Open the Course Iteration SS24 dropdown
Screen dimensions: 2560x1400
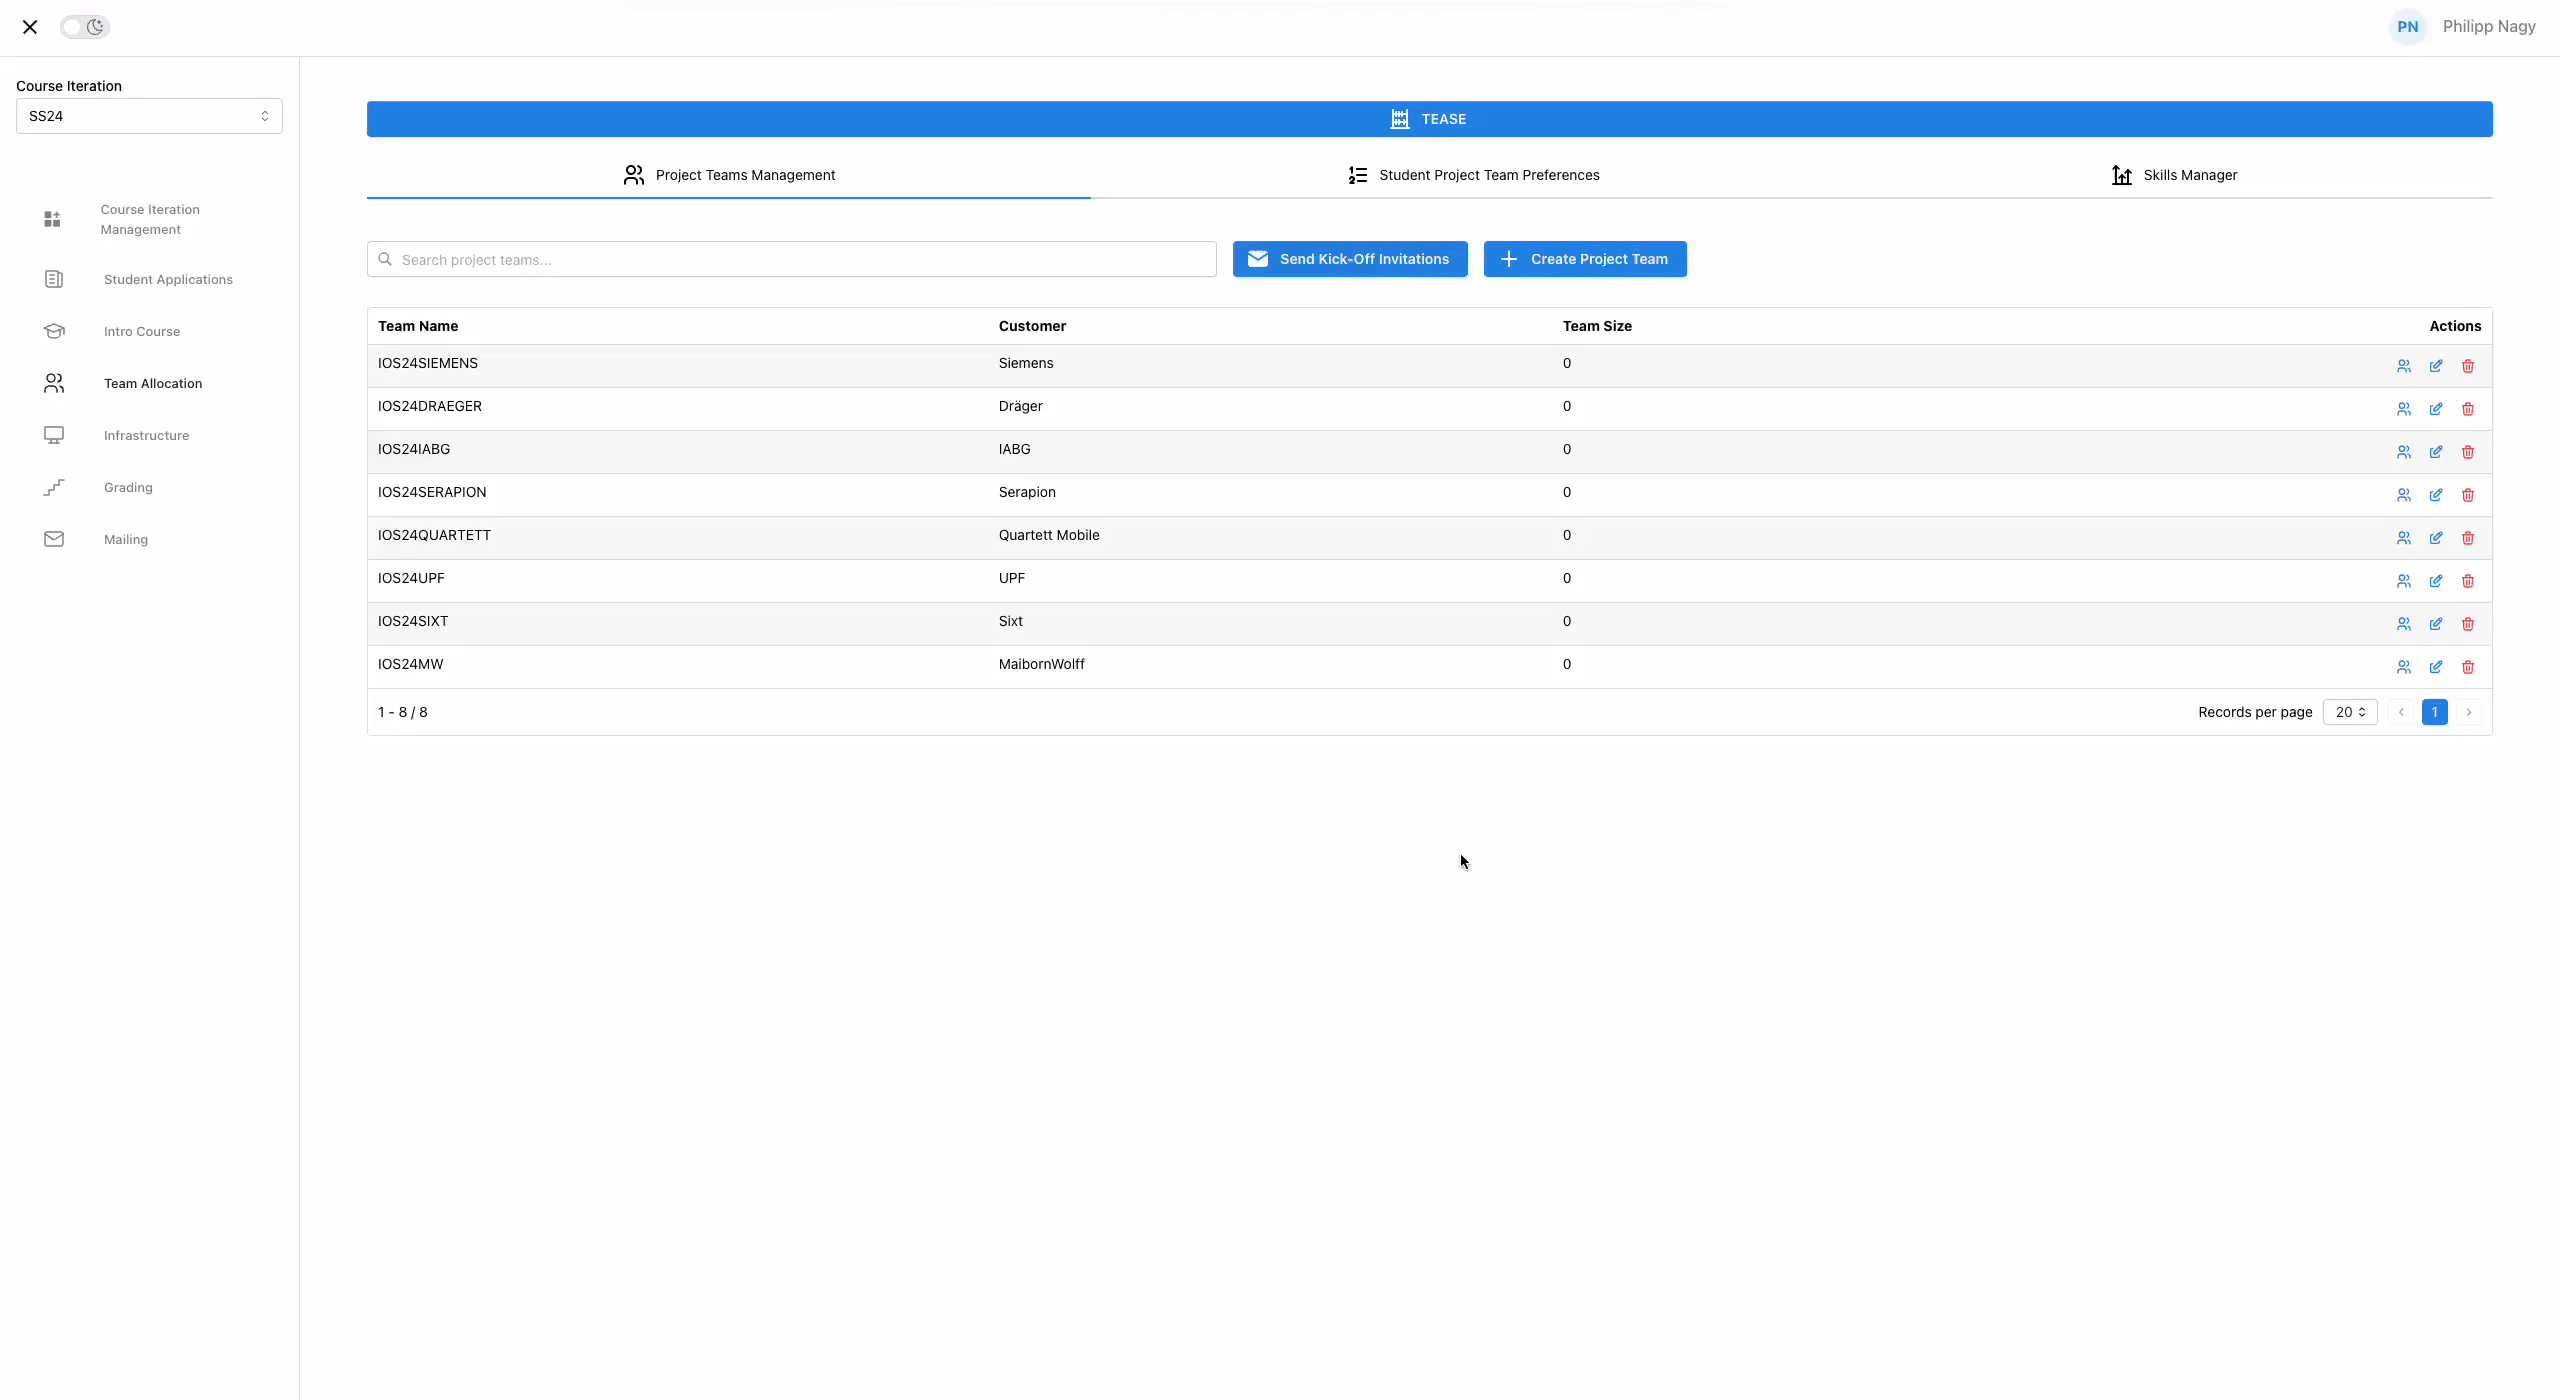149,116
